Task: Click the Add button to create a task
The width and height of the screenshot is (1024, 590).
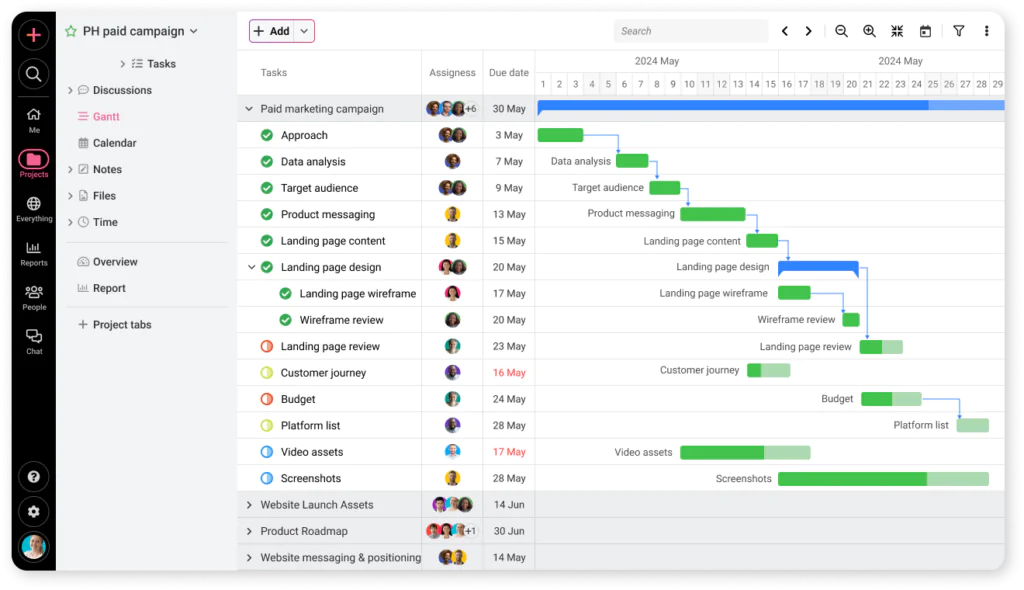Action: pyautogui.click(x=277, y=31)
